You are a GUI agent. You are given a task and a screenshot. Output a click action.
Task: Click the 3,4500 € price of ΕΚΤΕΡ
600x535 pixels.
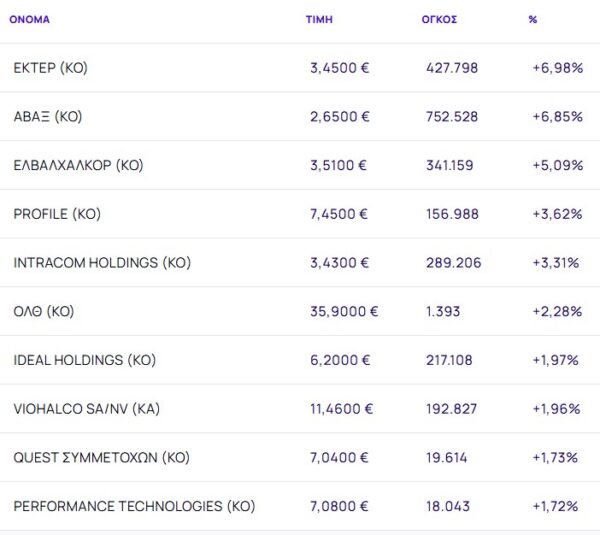(340, 68)
